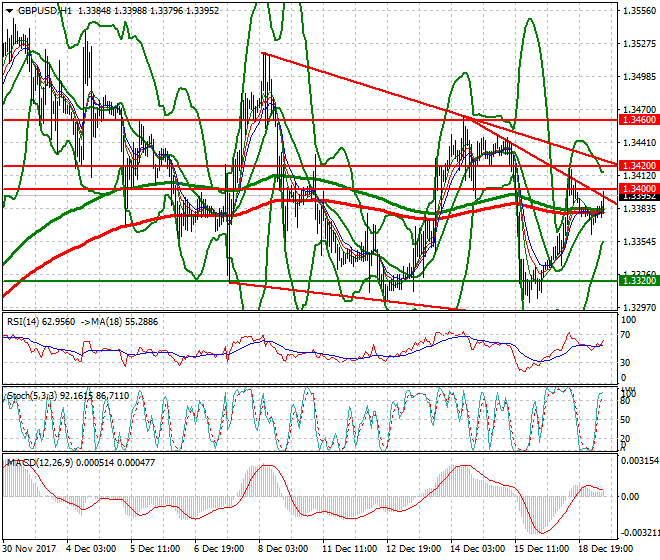Select the 1.34200 red price level label
Image resolution: width=660 pixels, height=560 pixels.
tap(639, 165)
